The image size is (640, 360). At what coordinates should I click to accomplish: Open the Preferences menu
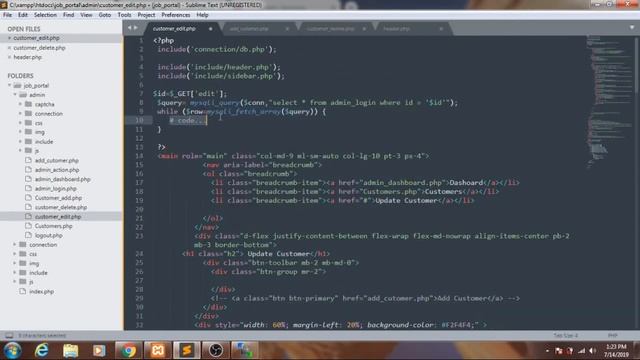point(176,15)
